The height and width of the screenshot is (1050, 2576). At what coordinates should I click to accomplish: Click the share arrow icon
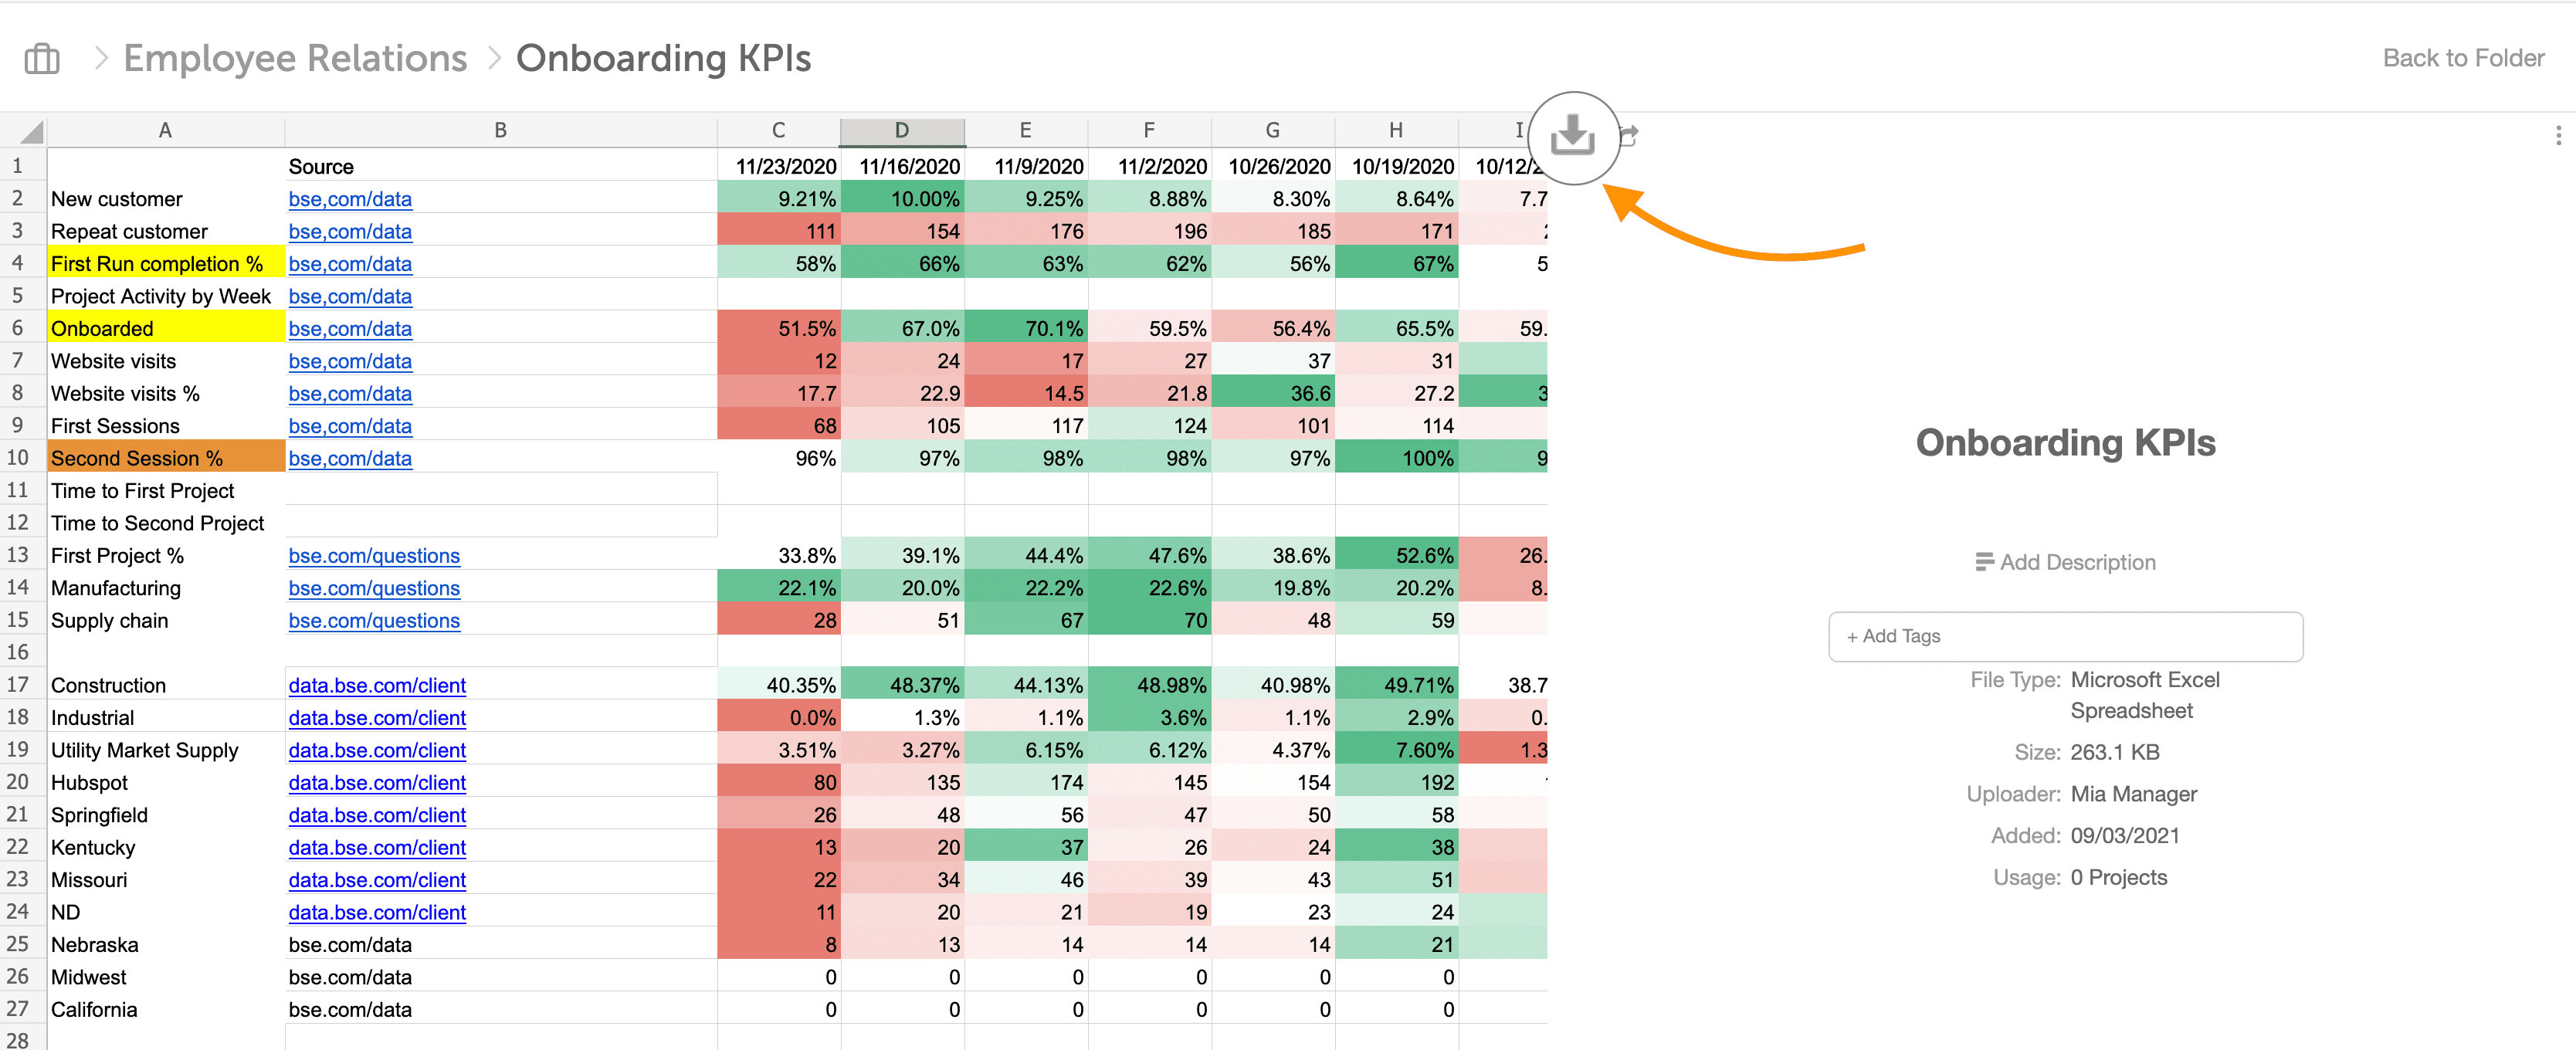[1629, 134]
